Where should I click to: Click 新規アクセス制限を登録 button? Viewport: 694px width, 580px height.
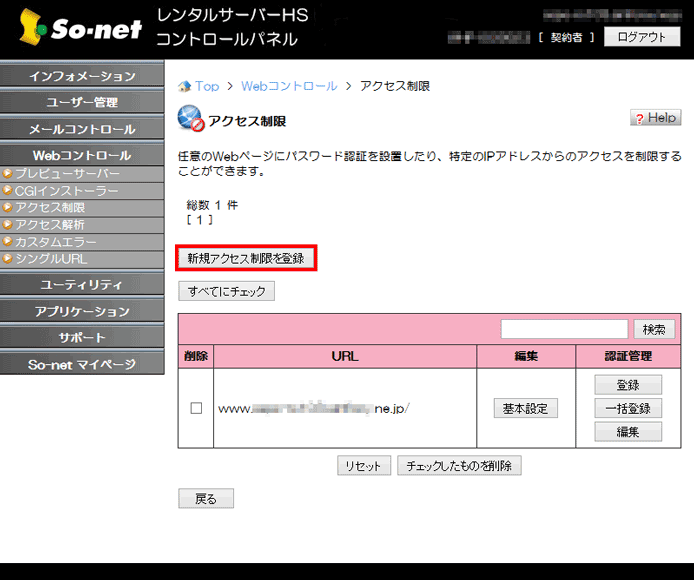tap(246, 258)
